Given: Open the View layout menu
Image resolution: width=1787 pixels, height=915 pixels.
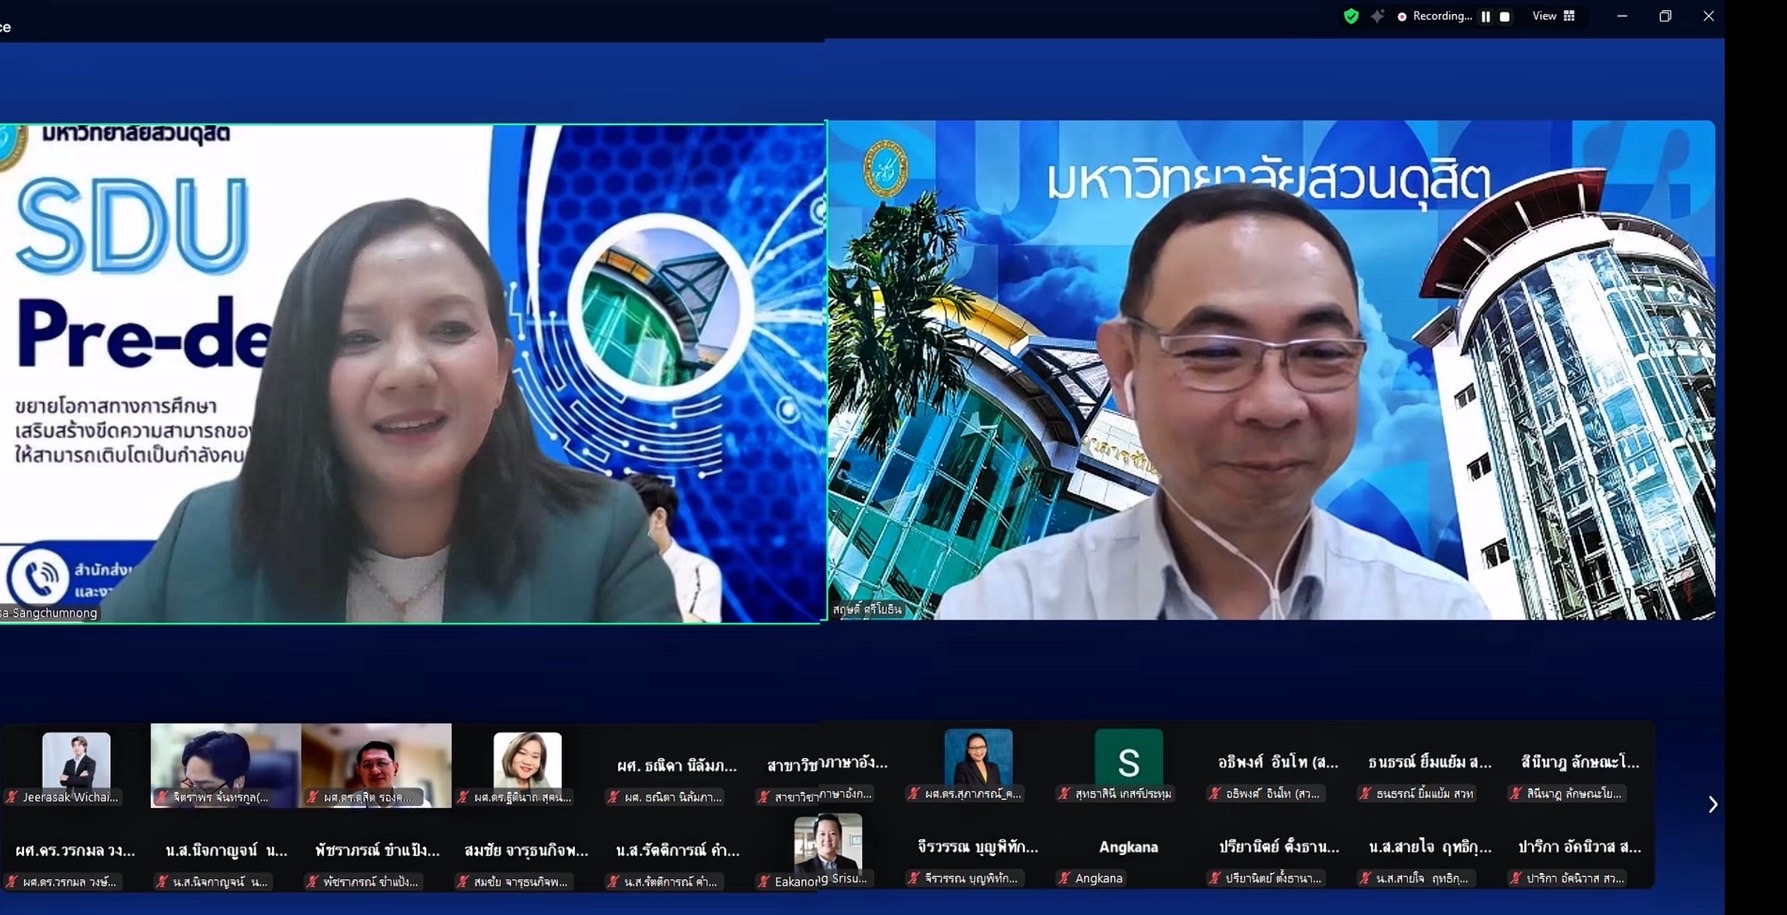Looking at the screenshot, I should [x=1553, y=16].
